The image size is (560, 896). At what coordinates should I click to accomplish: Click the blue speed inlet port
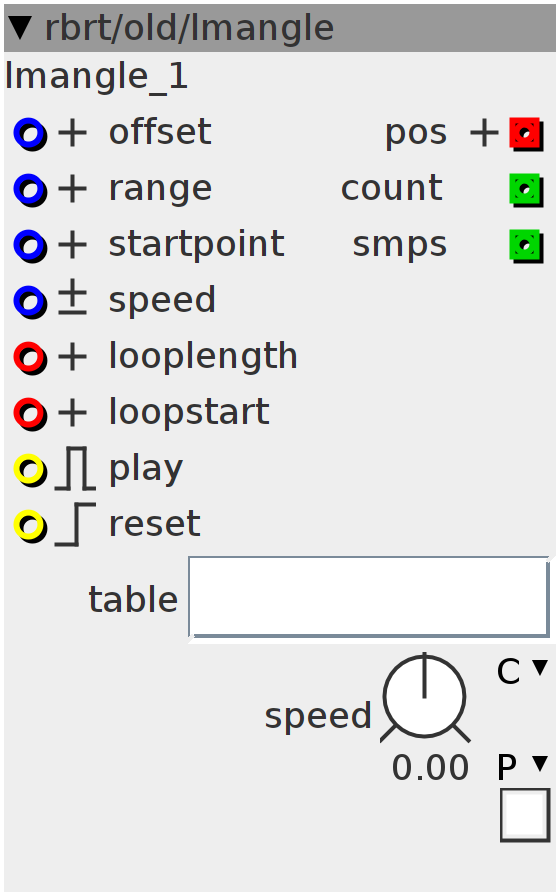tap(30, 302)
